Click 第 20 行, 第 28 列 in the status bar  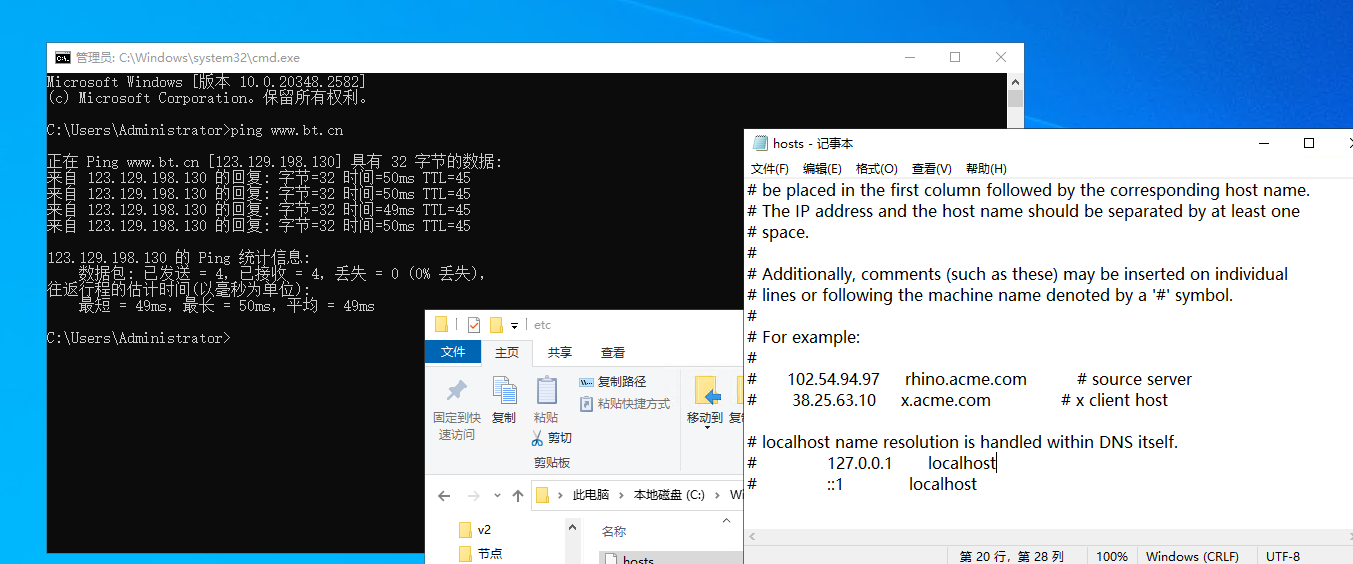1011,556
